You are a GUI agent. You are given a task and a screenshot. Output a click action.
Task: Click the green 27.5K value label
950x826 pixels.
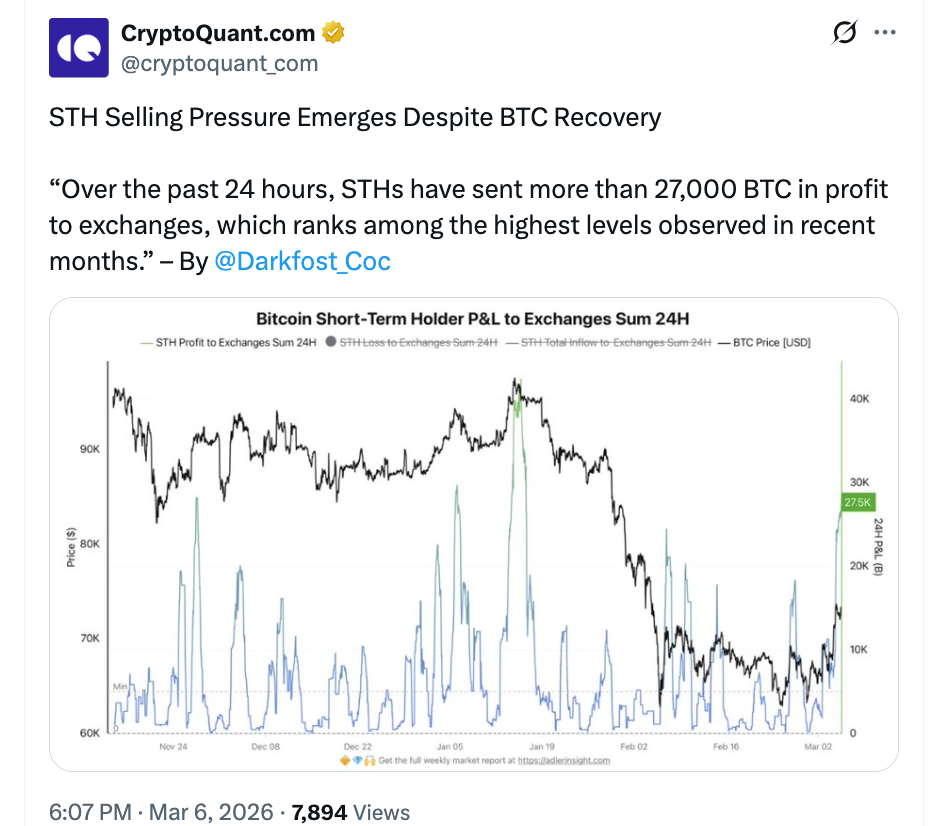pos(858,503)
